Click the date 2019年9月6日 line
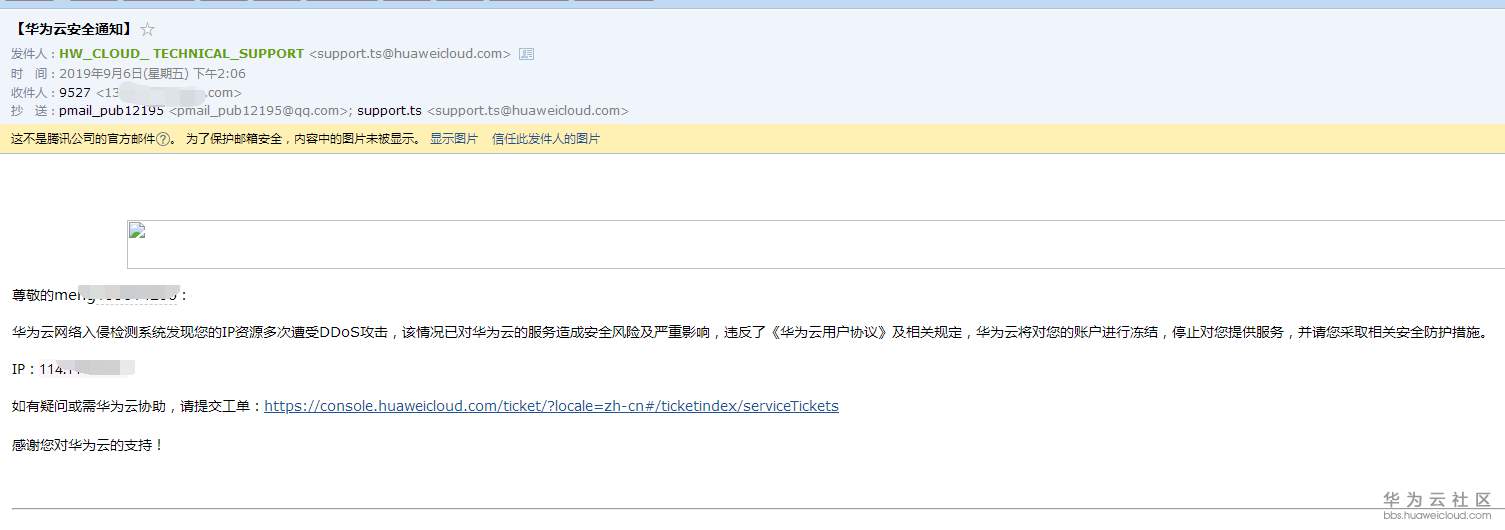1505x530 pixels. pyautogui.click(x=152, y=73)
